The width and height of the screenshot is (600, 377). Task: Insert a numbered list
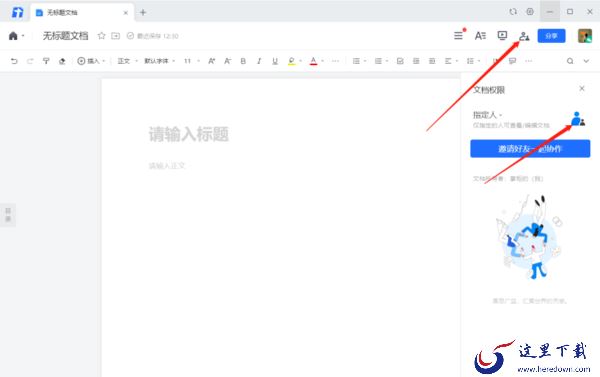tap(378, 61)
